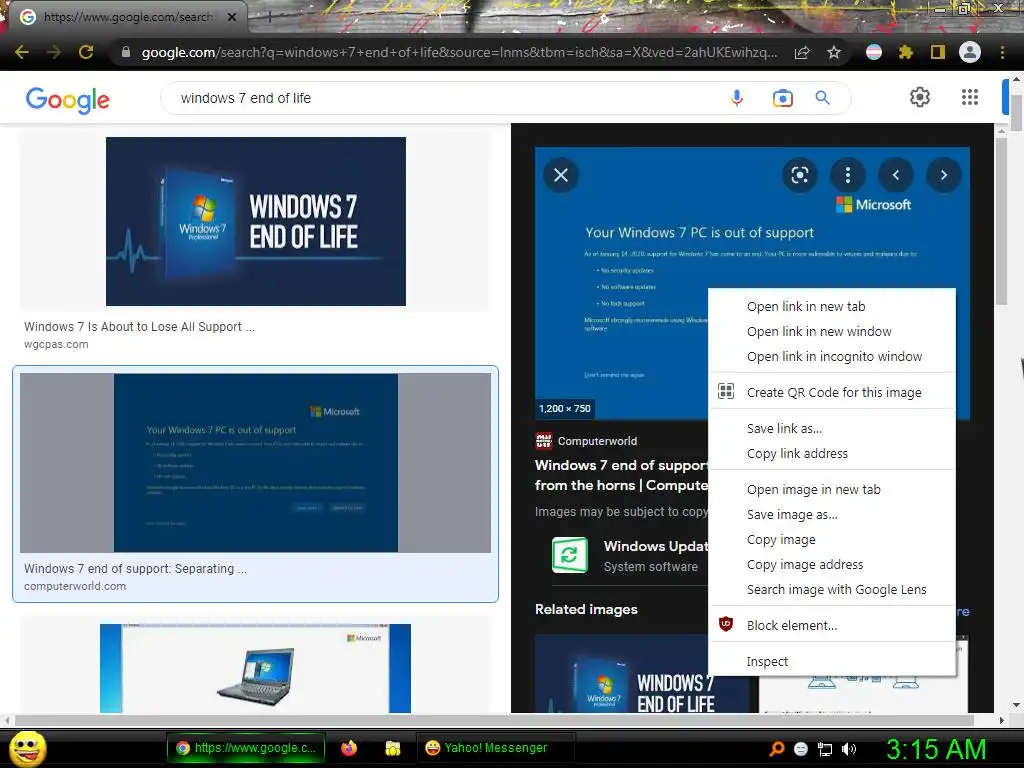
Task: Select uBlock Block element...
Action: tap(831, 626)
